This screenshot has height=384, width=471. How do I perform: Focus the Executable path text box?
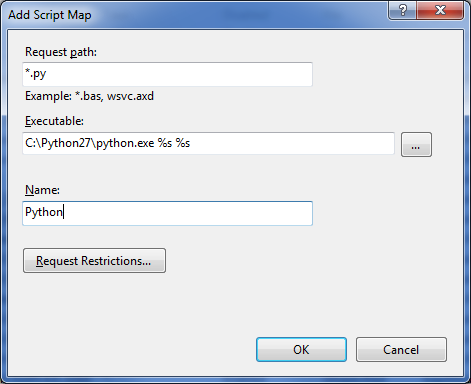click(208, 143)
